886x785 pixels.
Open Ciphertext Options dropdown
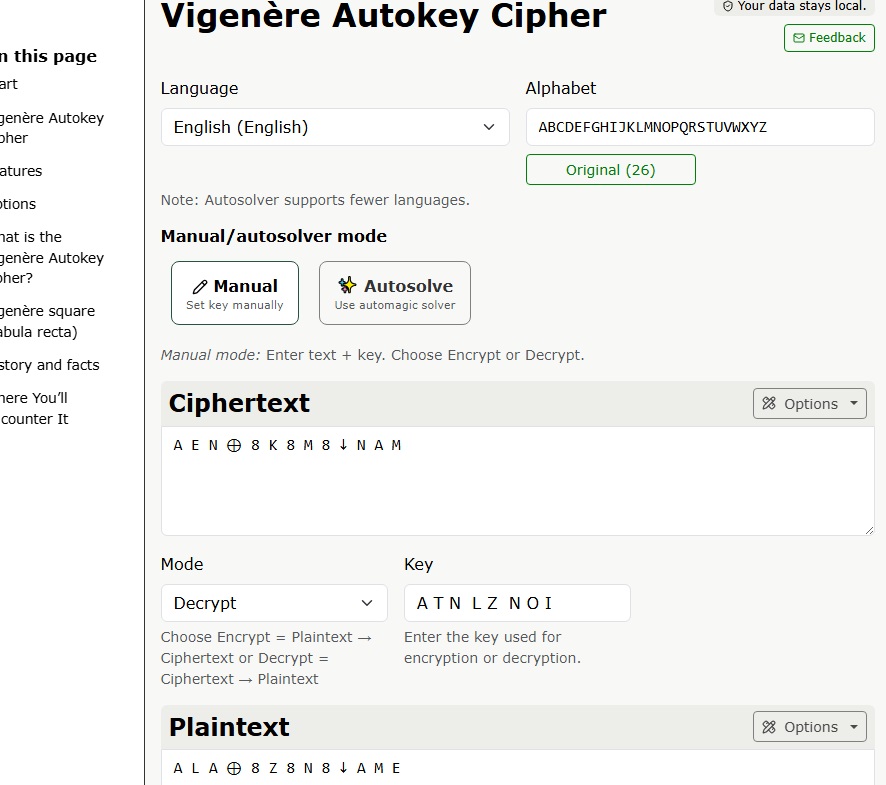pyautogui.click(x=810, y=404)
